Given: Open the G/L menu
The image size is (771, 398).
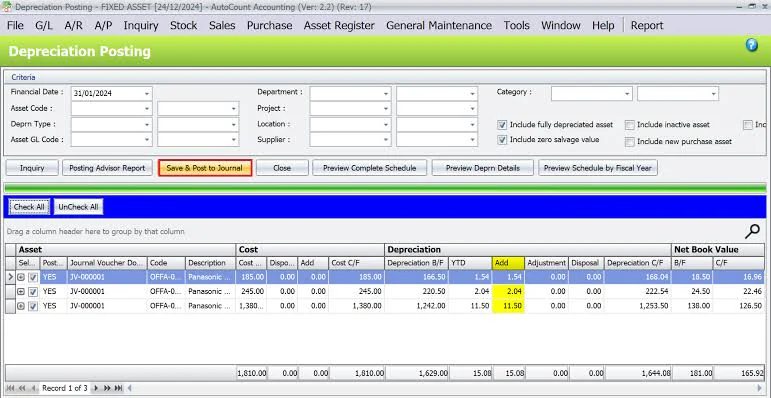Looking at the screenshot, I should tap(44, 26).
